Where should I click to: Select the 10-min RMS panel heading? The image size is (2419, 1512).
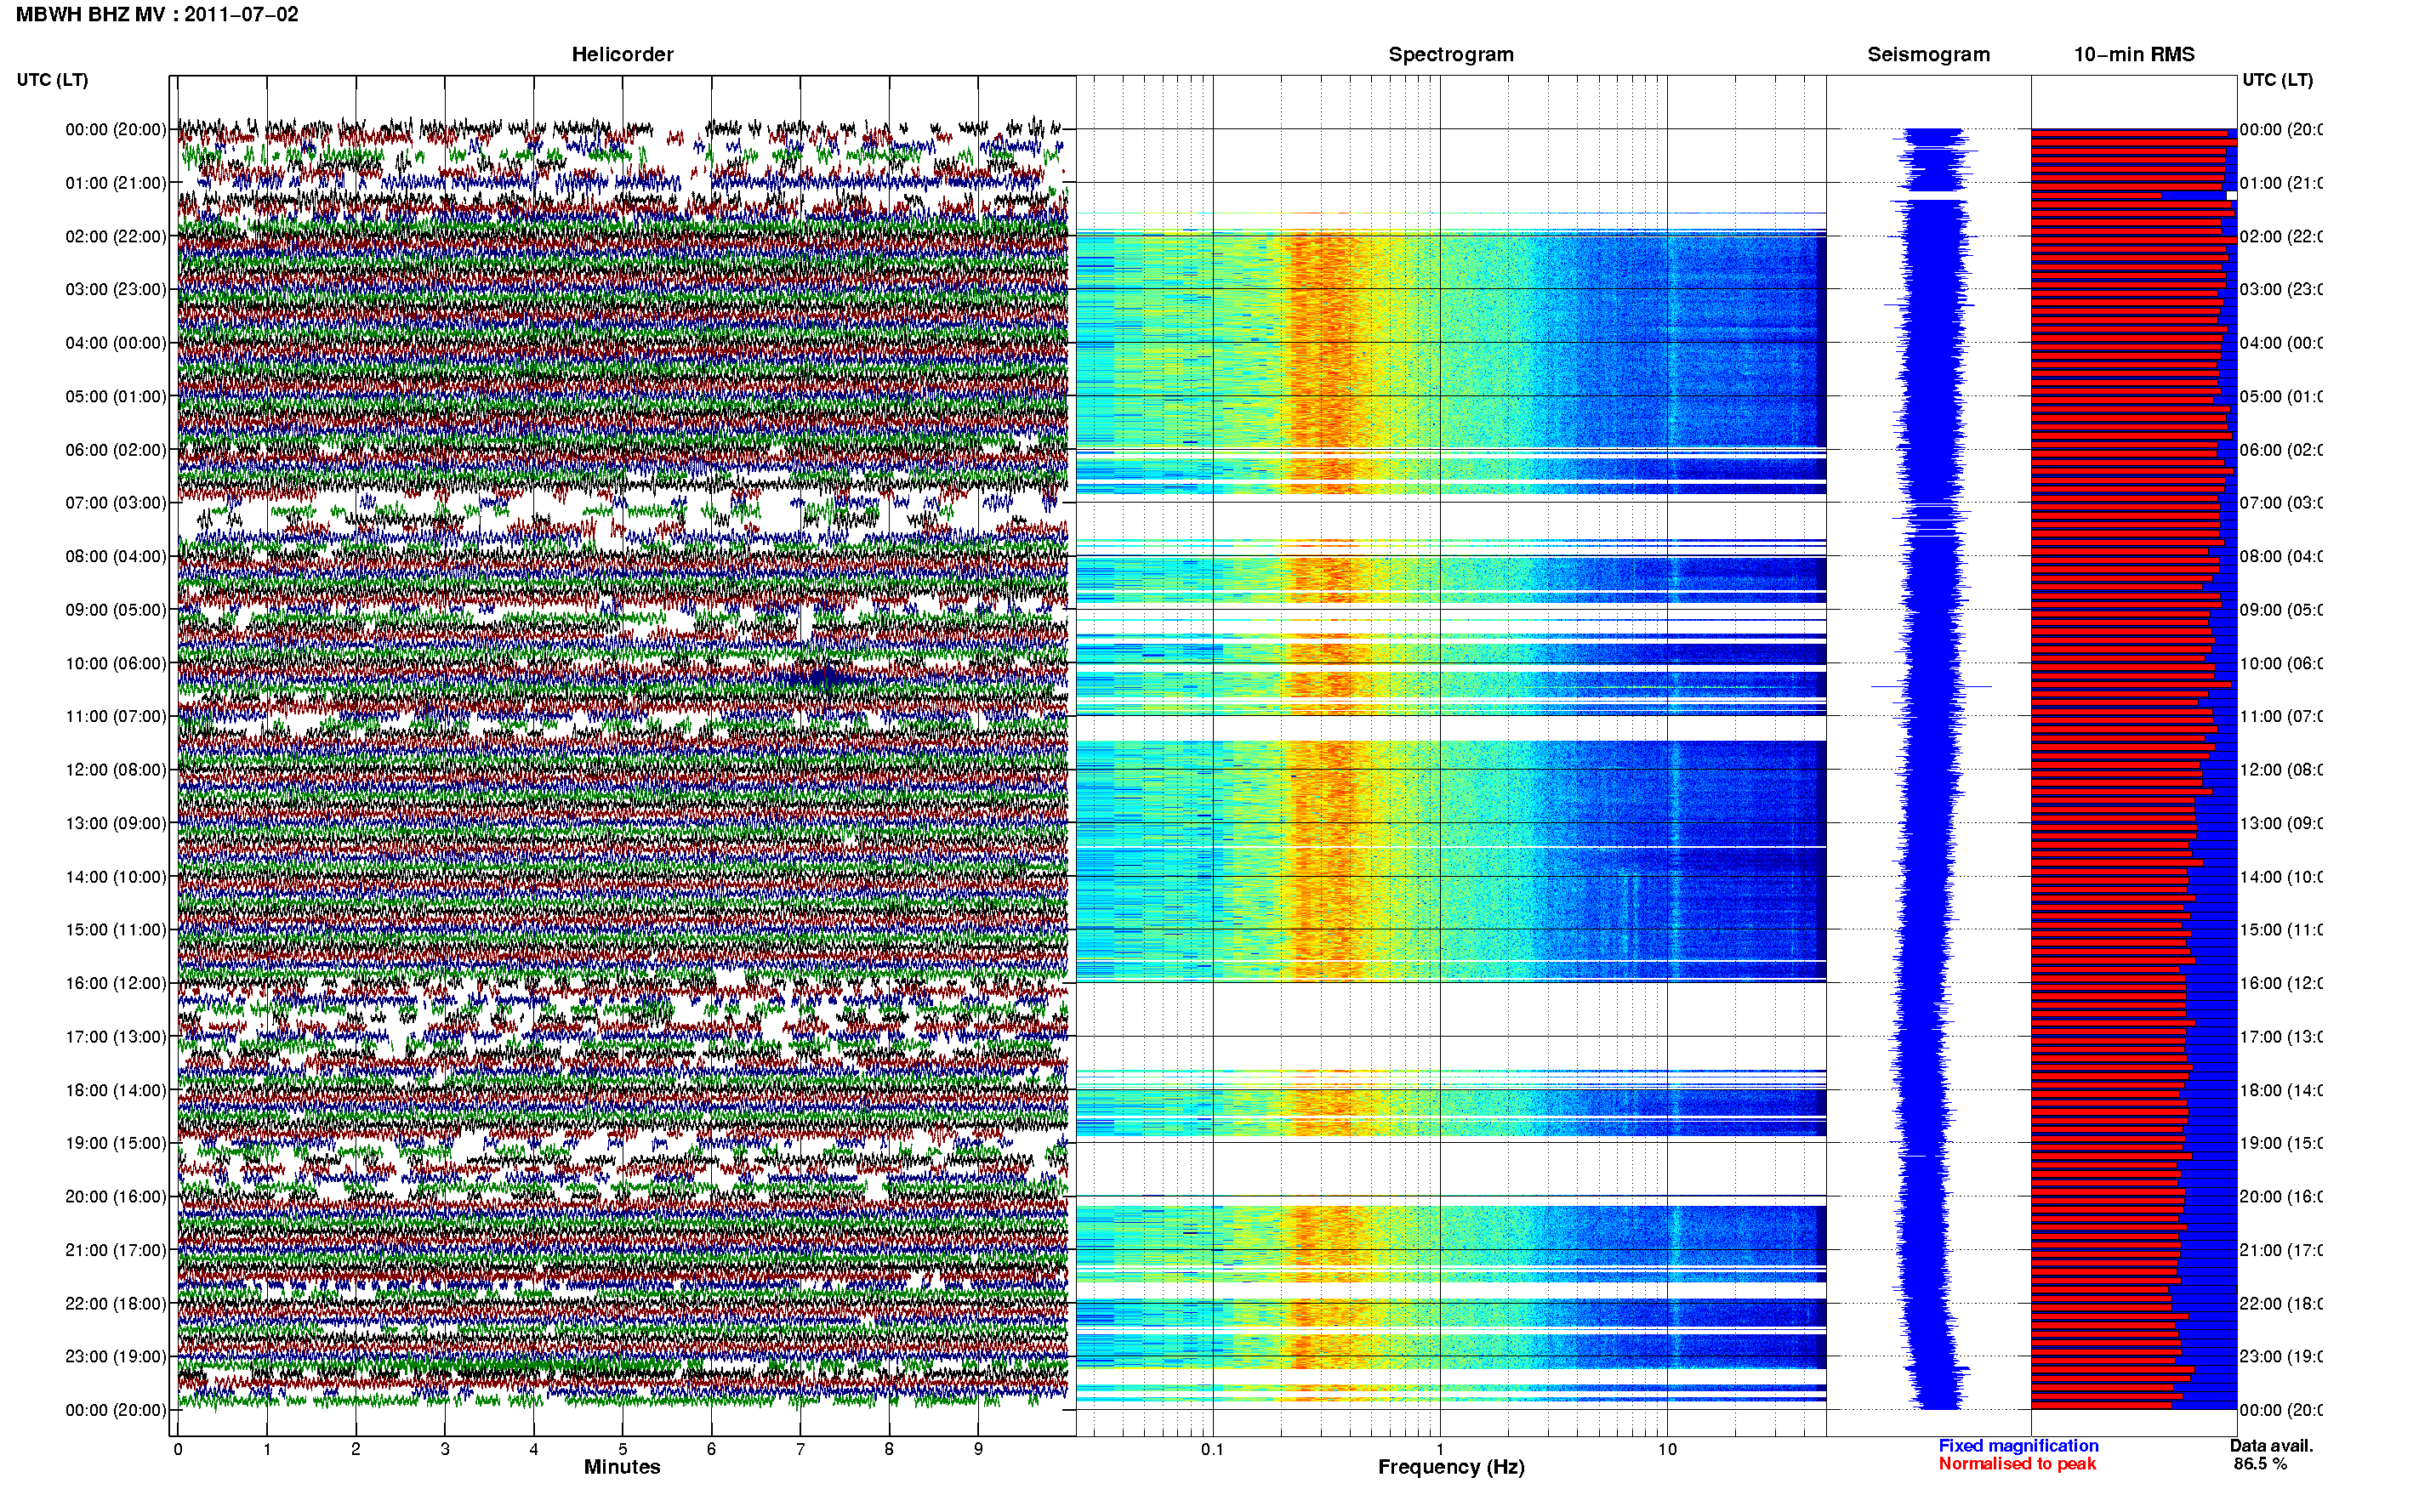(2134, 55)
